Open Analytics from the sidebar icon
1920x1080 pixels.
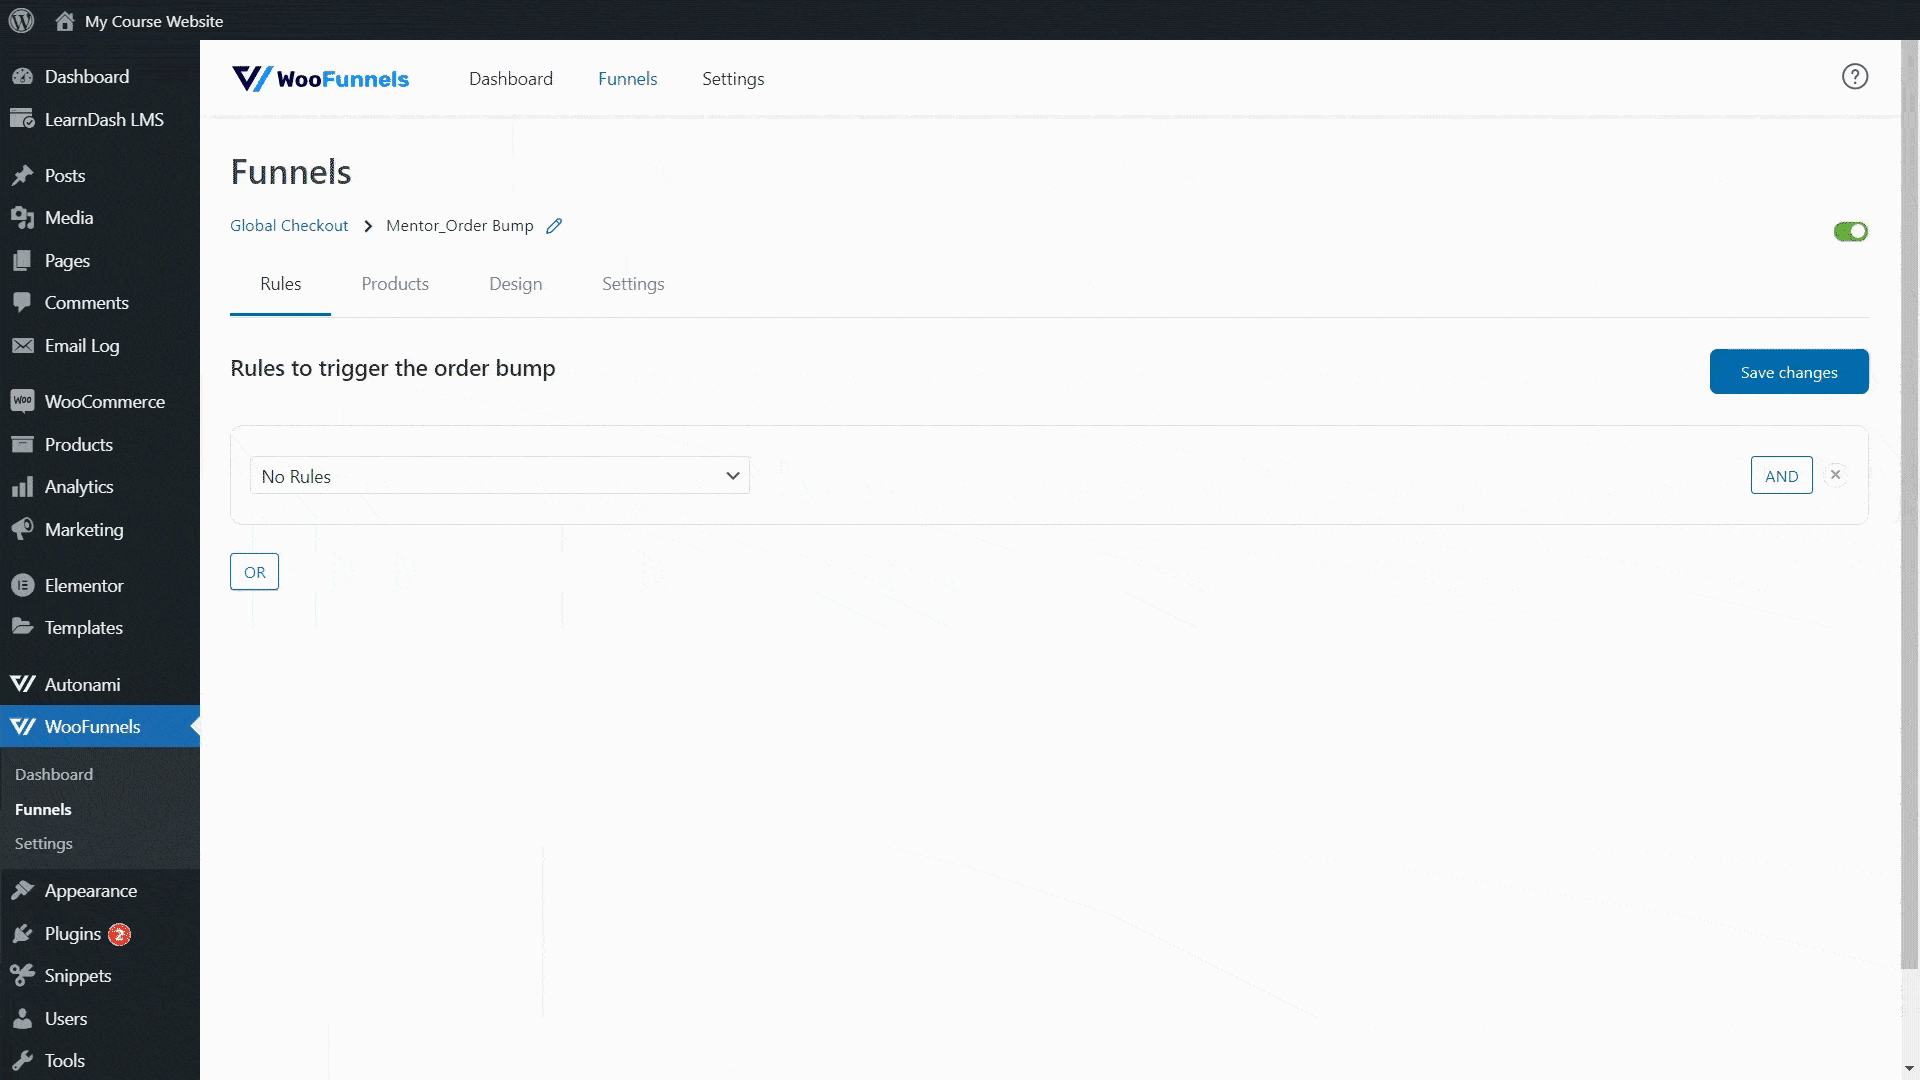coord(24,486)
